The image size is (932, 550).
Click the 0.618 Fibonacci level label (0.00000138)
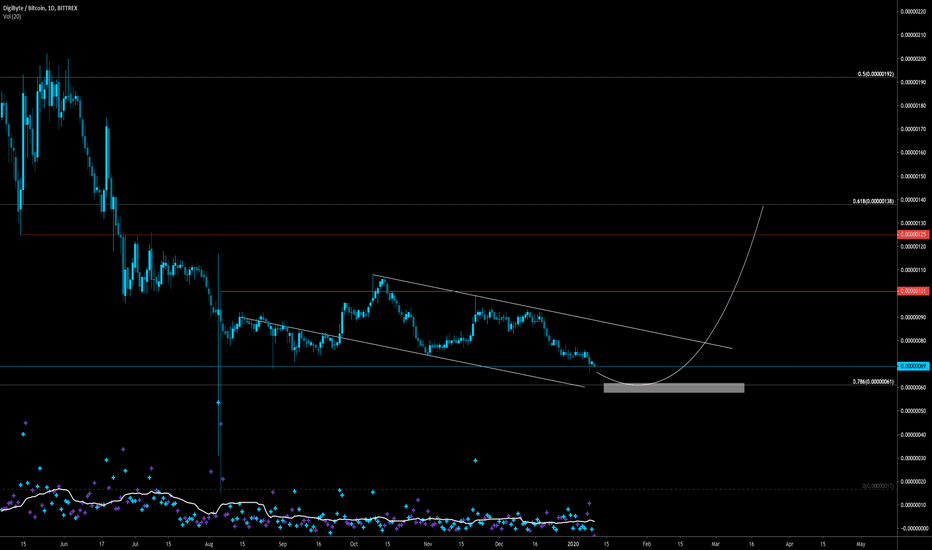[x=873, y=202]
